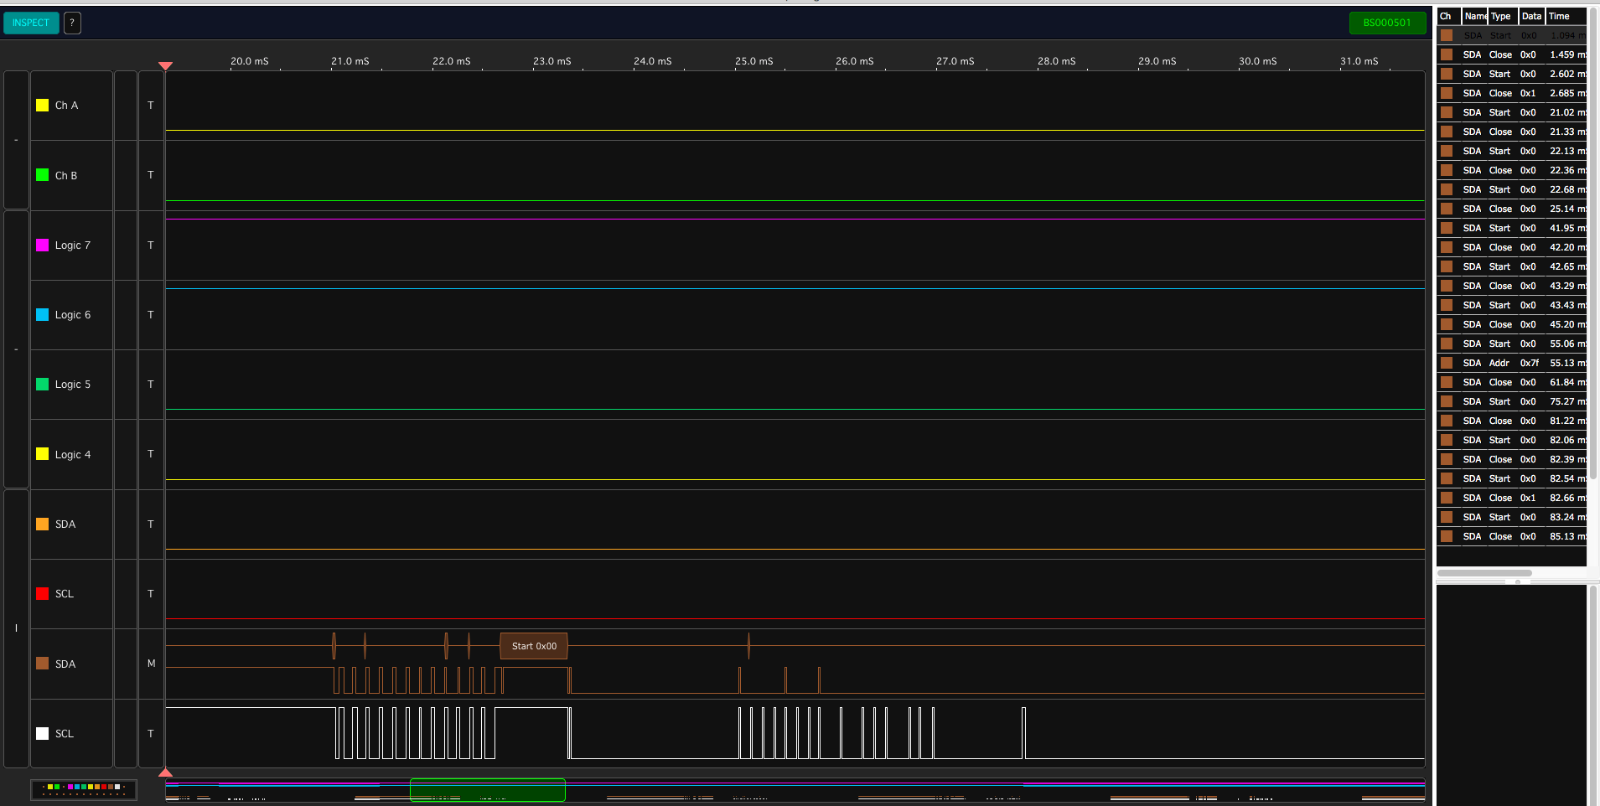Screen dimensions: 1600x806
Task: Click the top red trigger marker on the timeline
Action: 166,66
